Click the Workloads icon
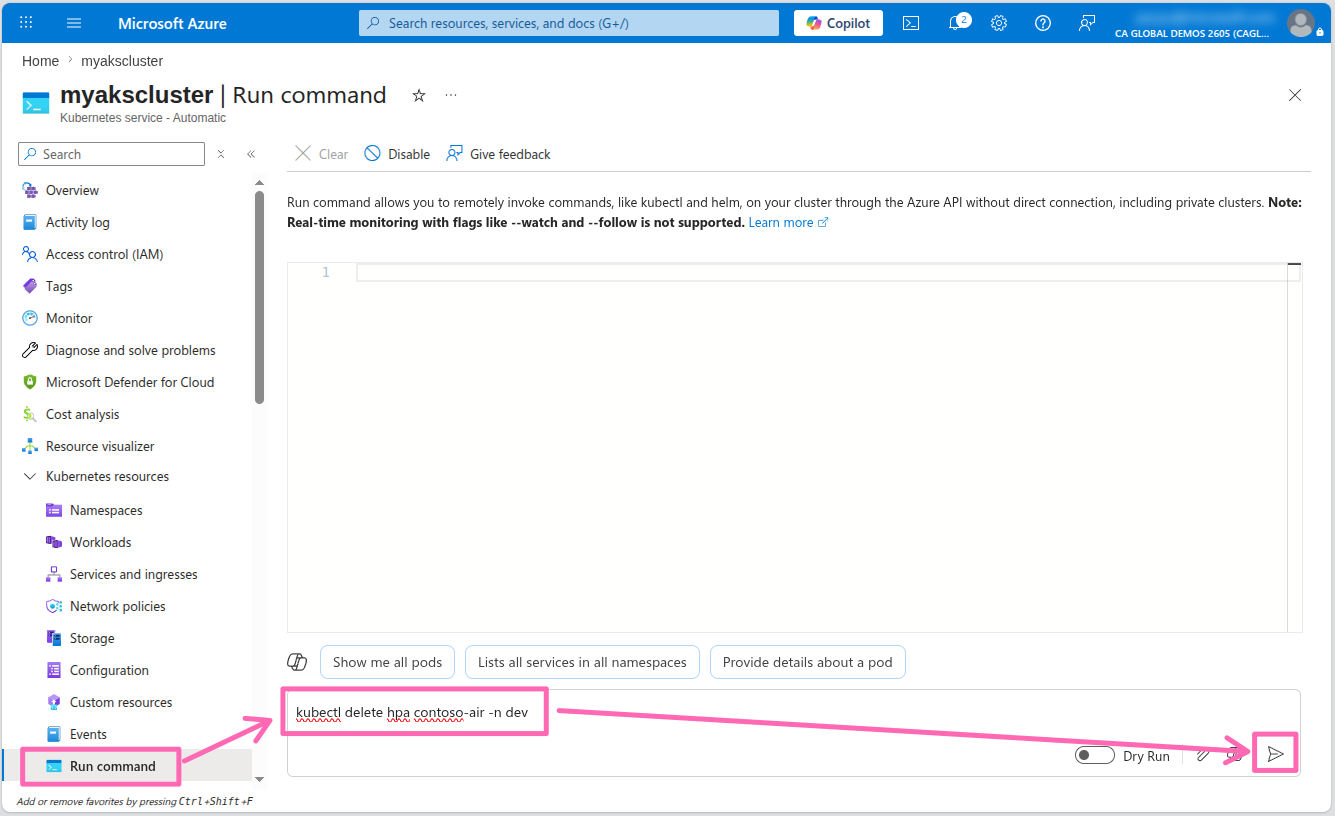The width and height of the screenshot is (1335, 816). 54,542
